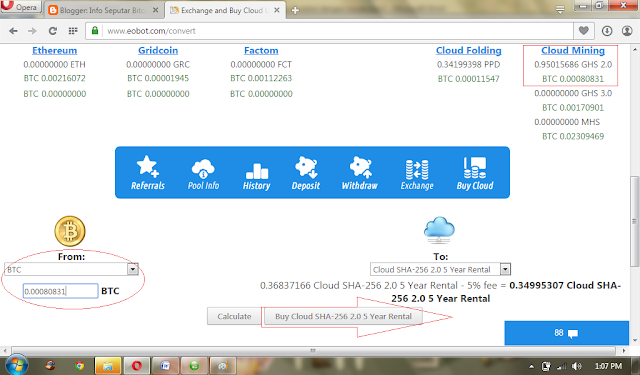Viewport: 640px width, 375px height.
Task: Select the BTC 0.00216072 Ethereum price
Action: (x=55, y=78)
